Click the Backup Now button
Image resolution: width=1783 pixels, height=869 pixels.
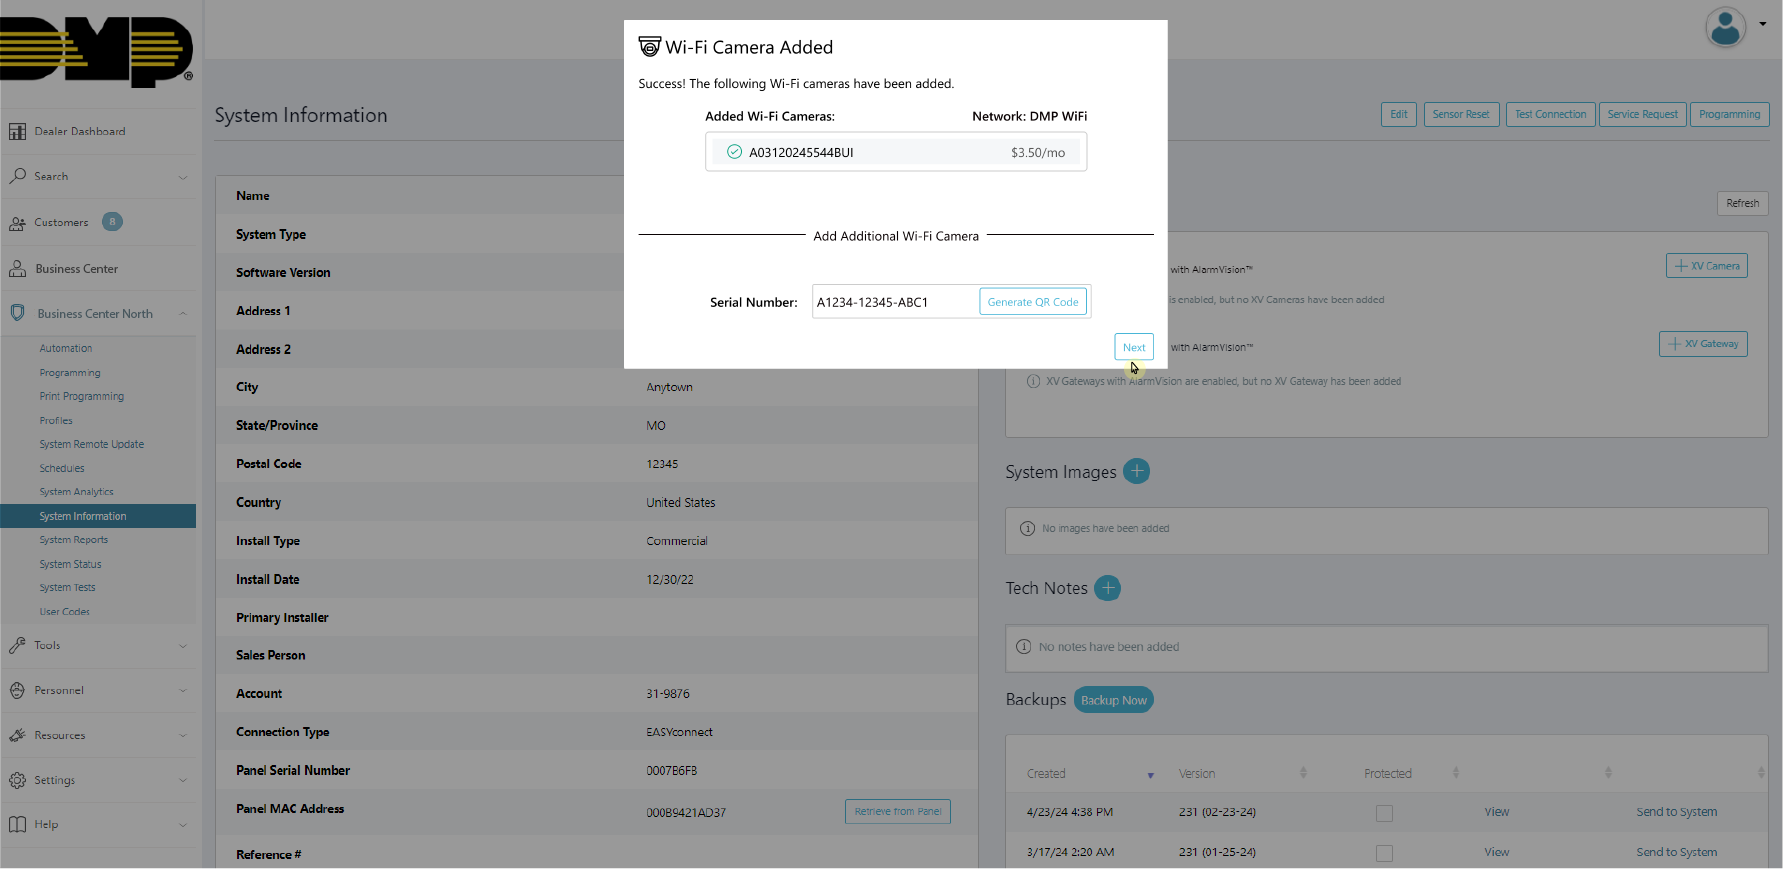click(x=1113, y=700)
